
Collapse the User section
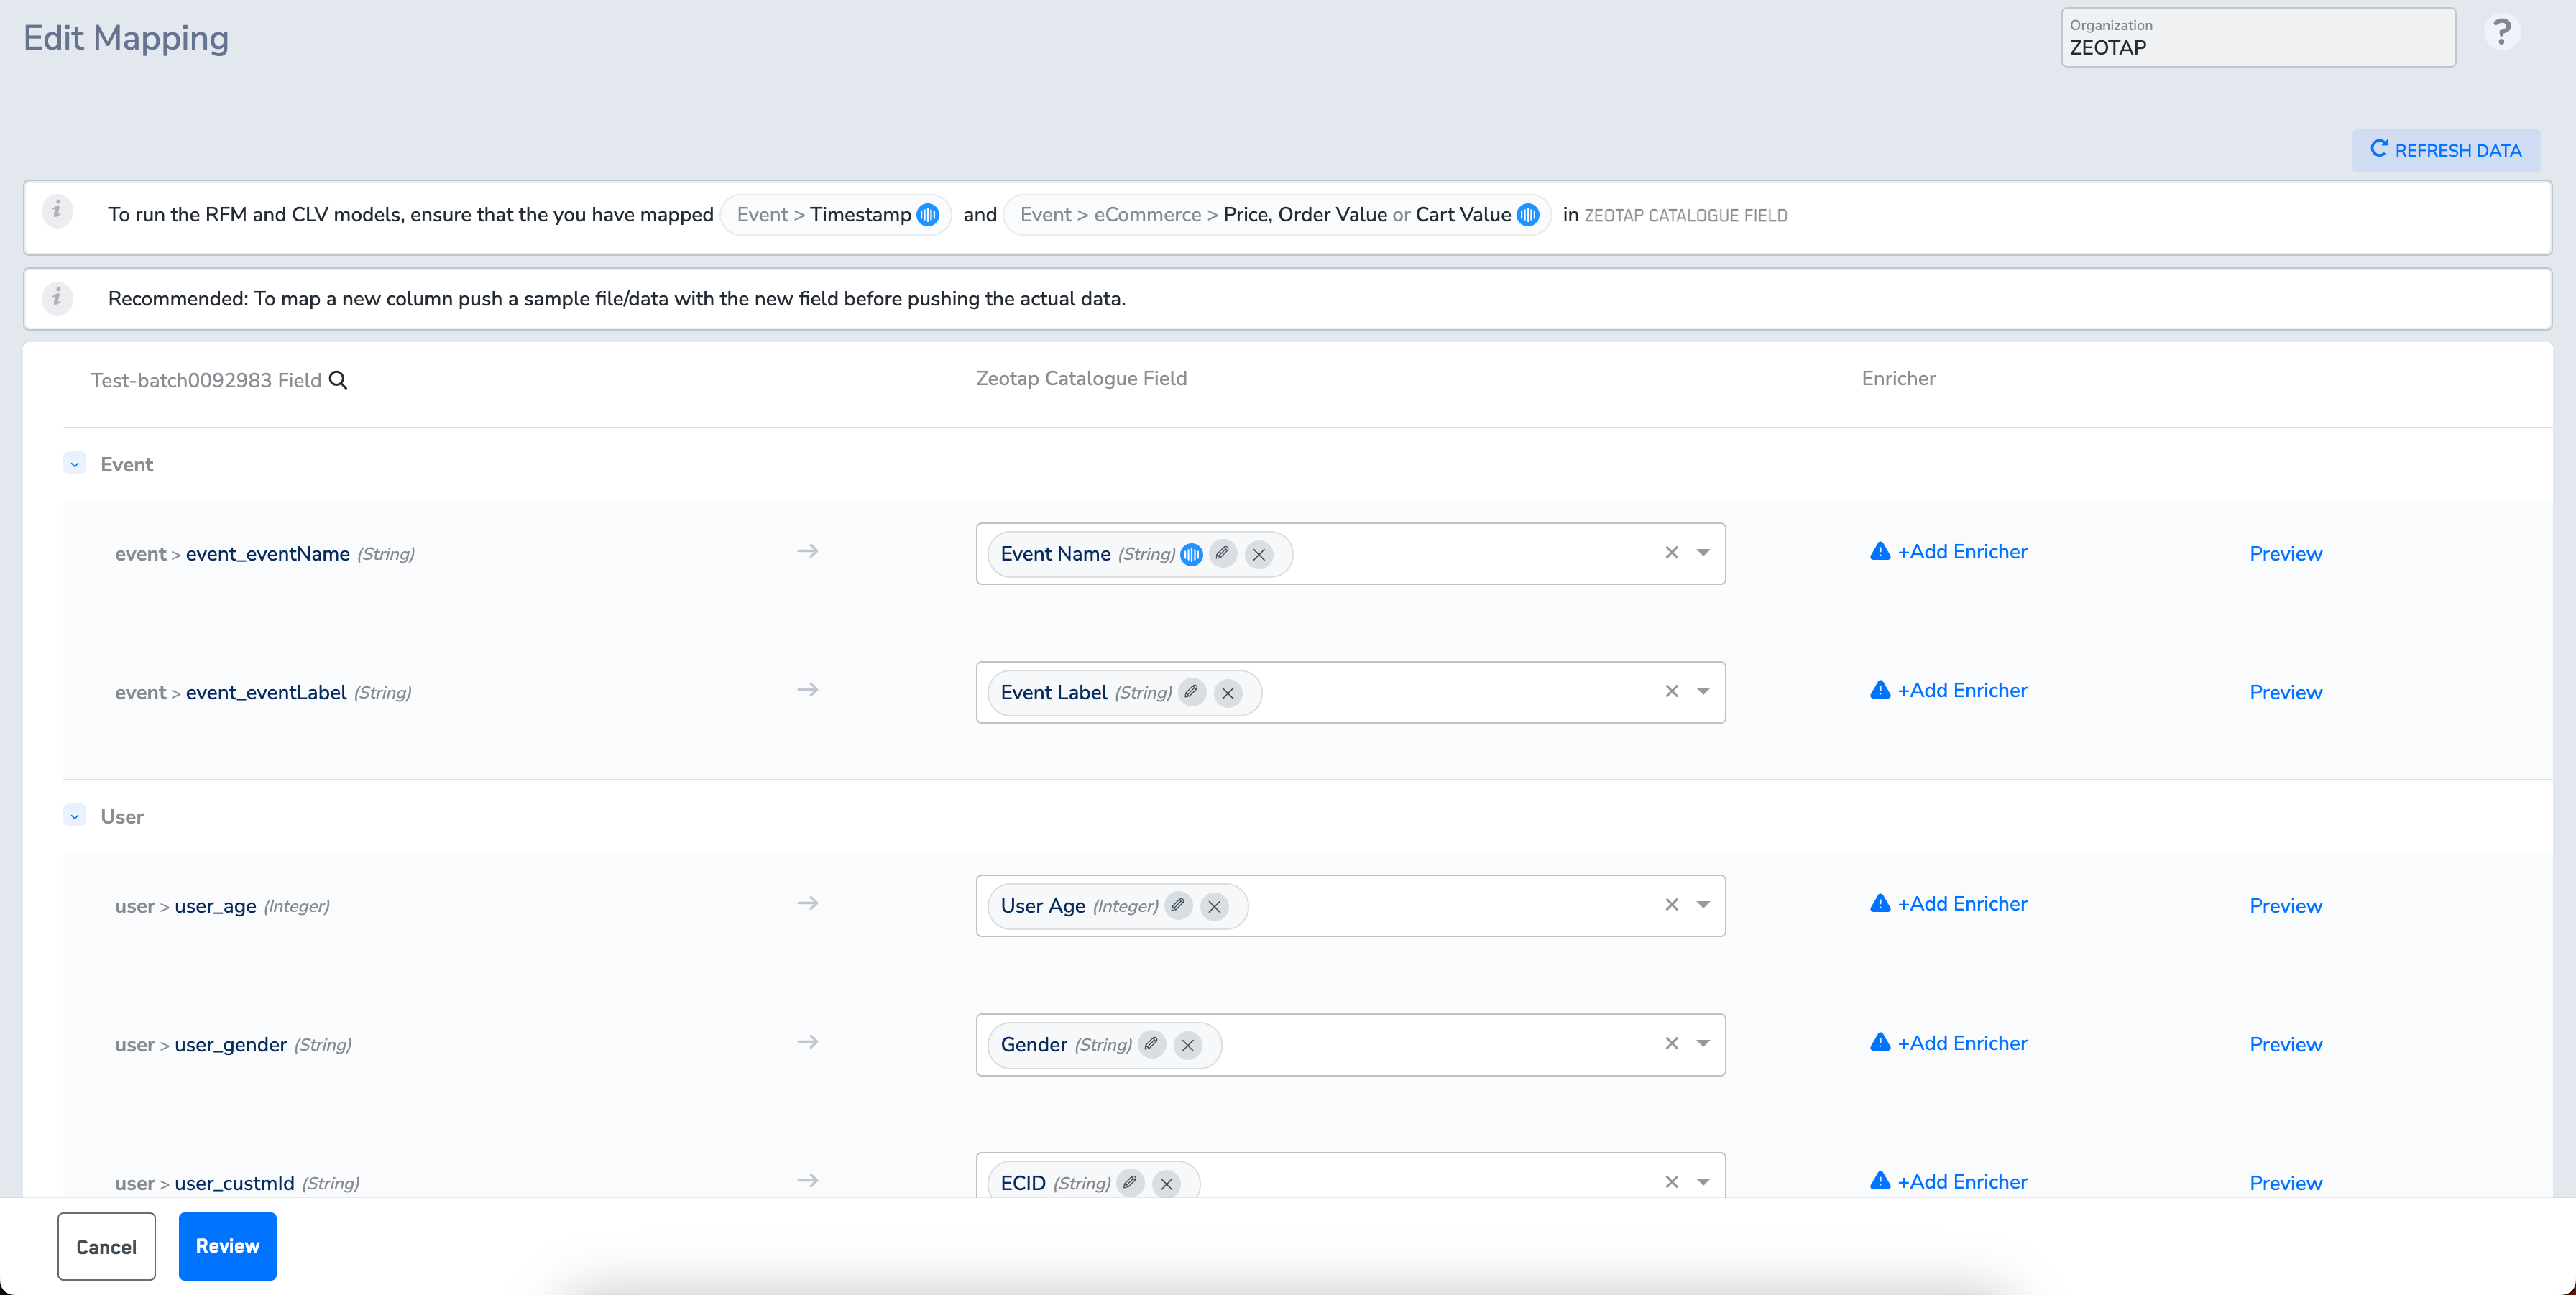(74, 816)
